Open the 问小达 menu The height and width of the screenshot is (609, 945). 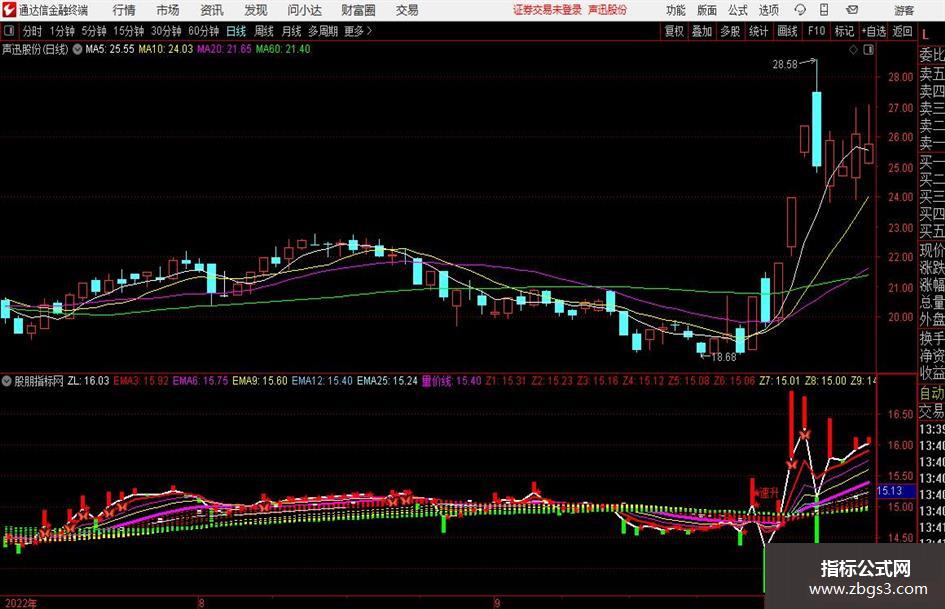click(x=305, y=10)
